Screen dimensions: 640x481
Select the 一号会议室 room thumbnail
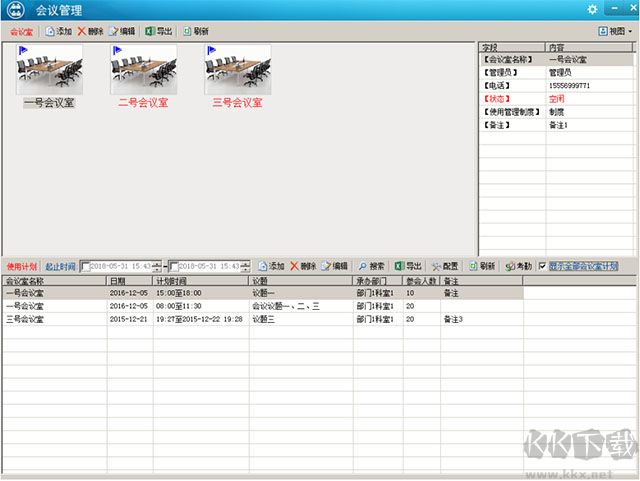coord(49,77)
